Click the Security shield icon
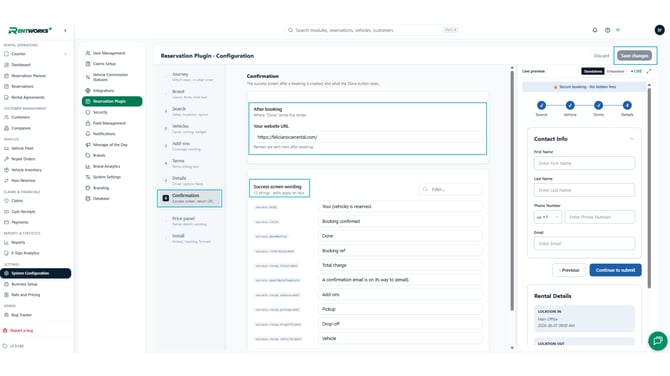Screen dimensions: 670x376 click(88, 112)
